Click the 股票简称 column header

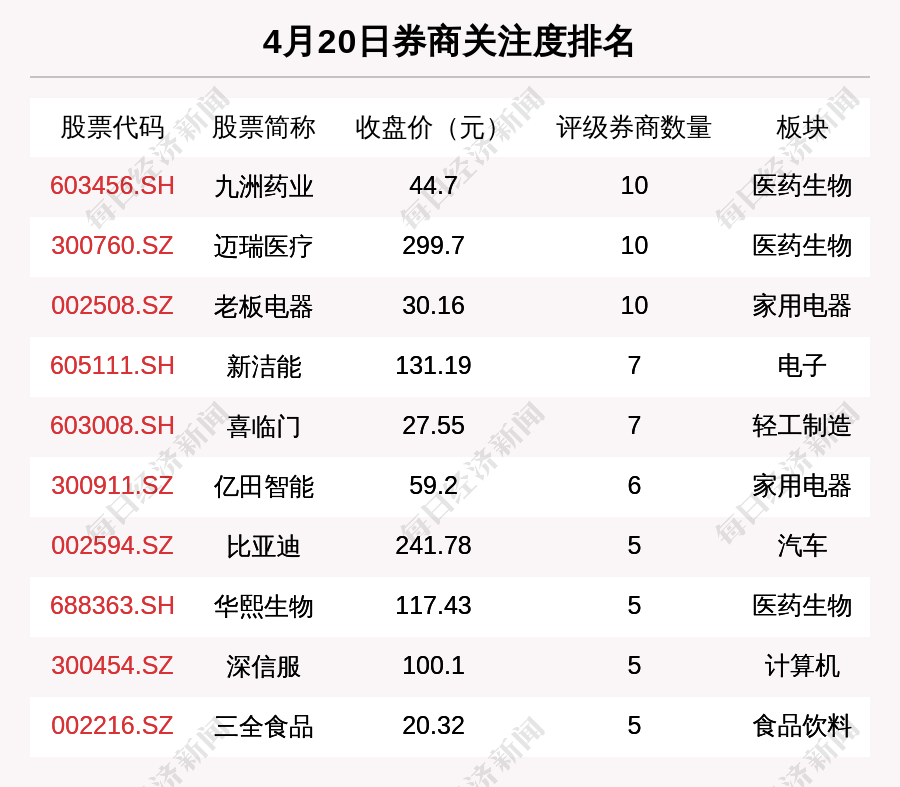coord(263,128)
